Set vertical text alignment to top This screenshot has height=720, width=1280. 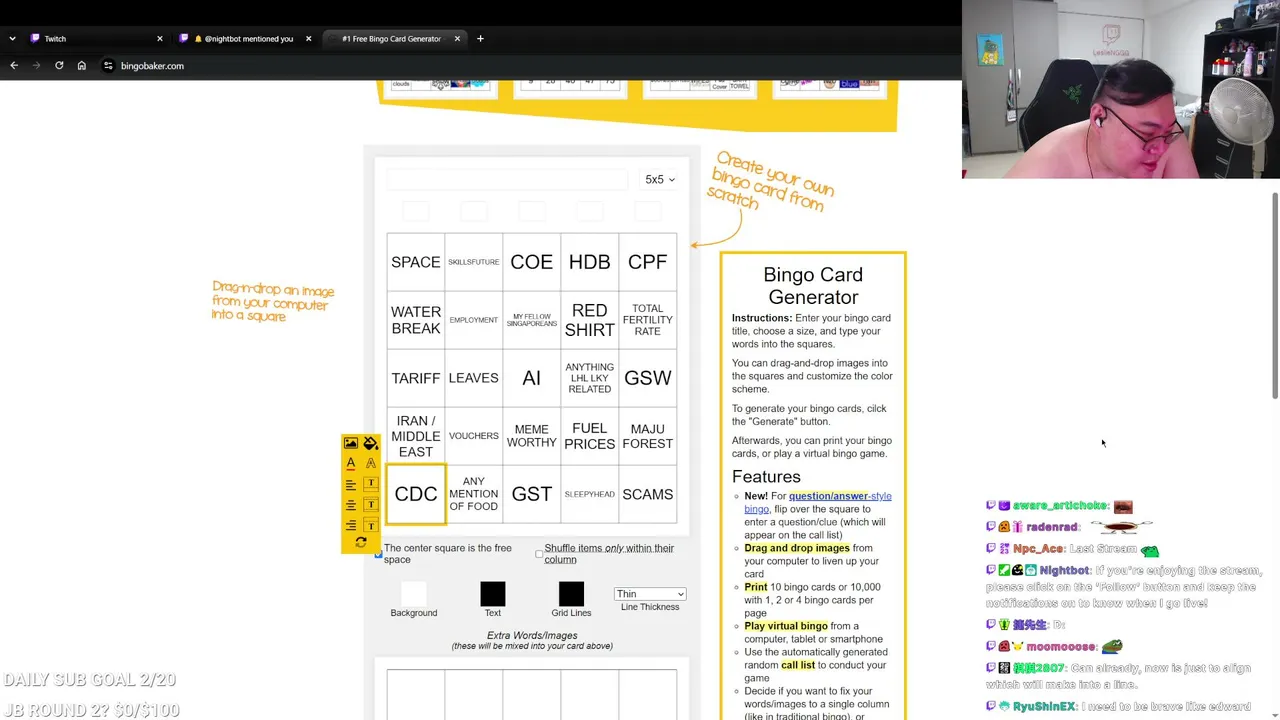pos(371,484)
